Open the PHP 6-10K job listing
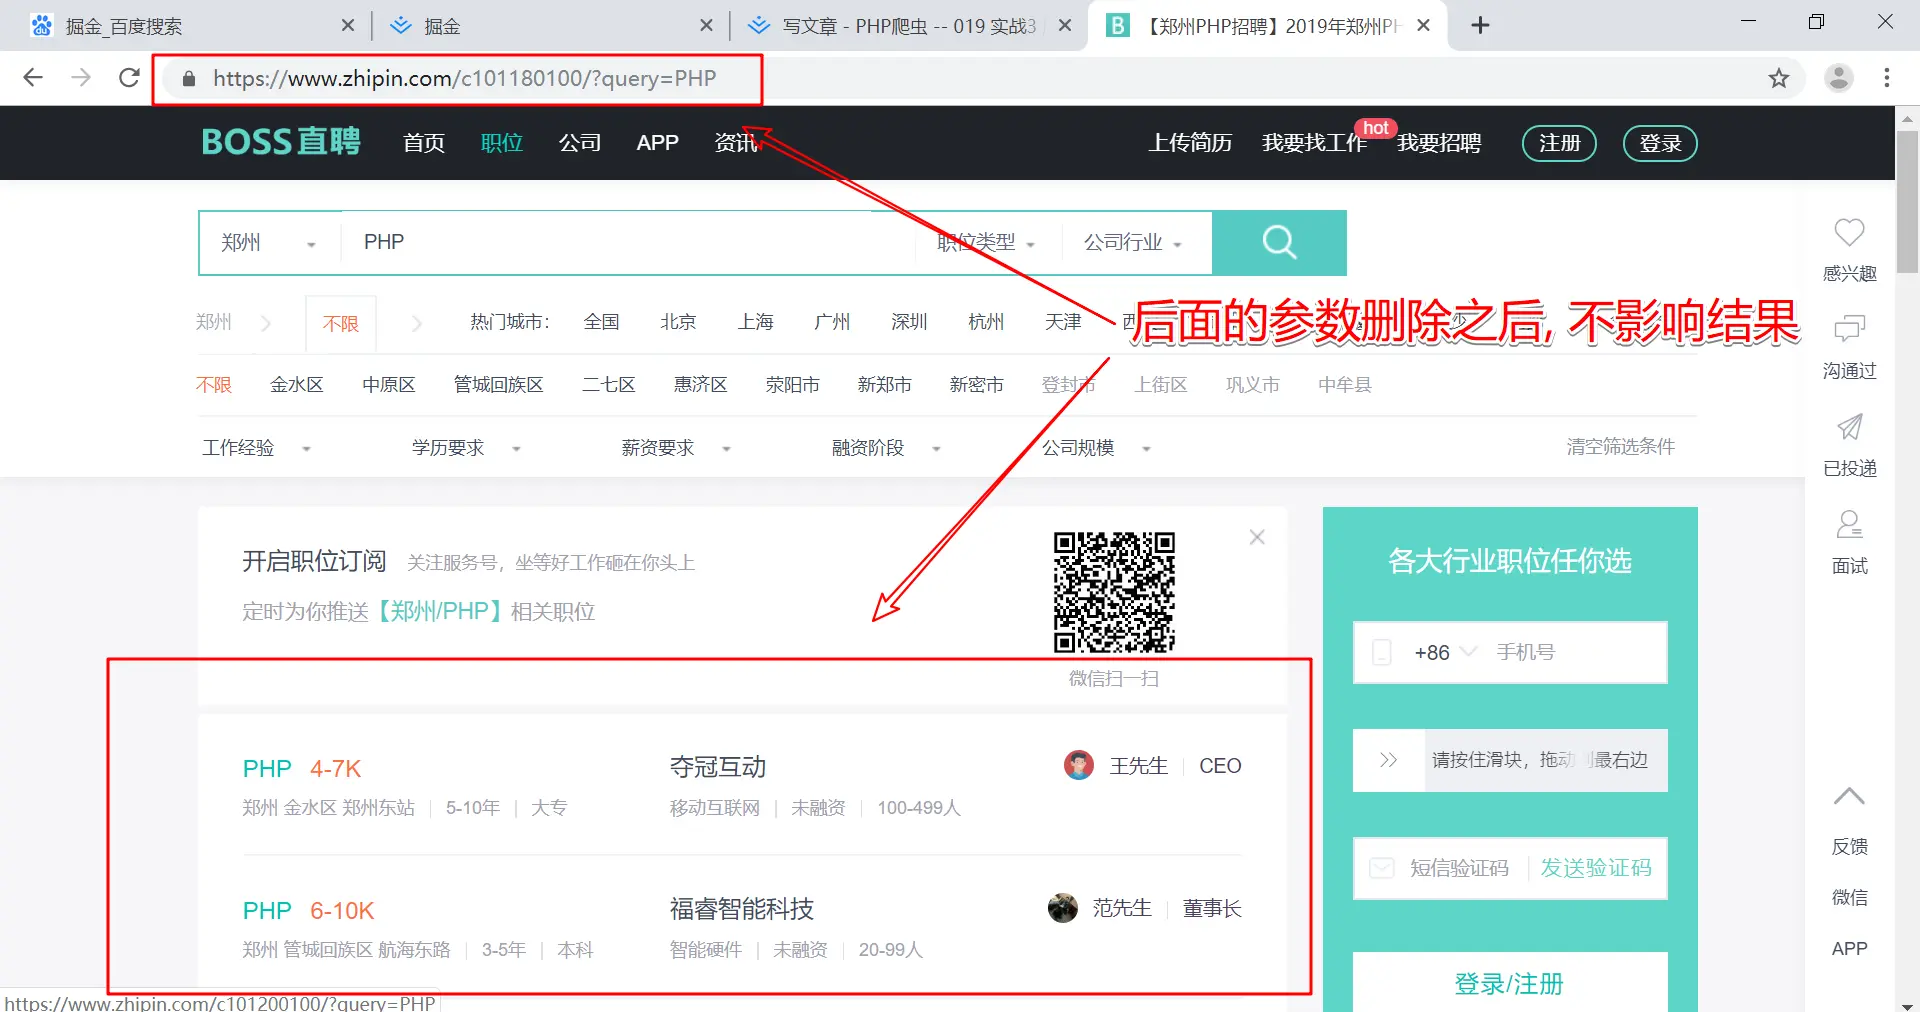 tap(308, 910)
